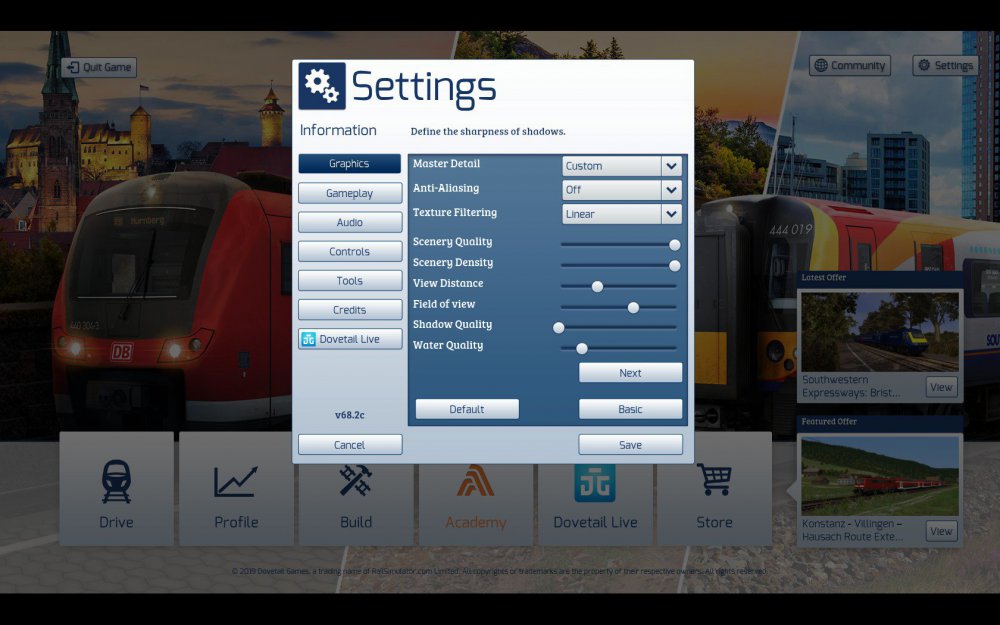
Task: Click the Dovetail Live main menu tile
Action: [595, 490]
